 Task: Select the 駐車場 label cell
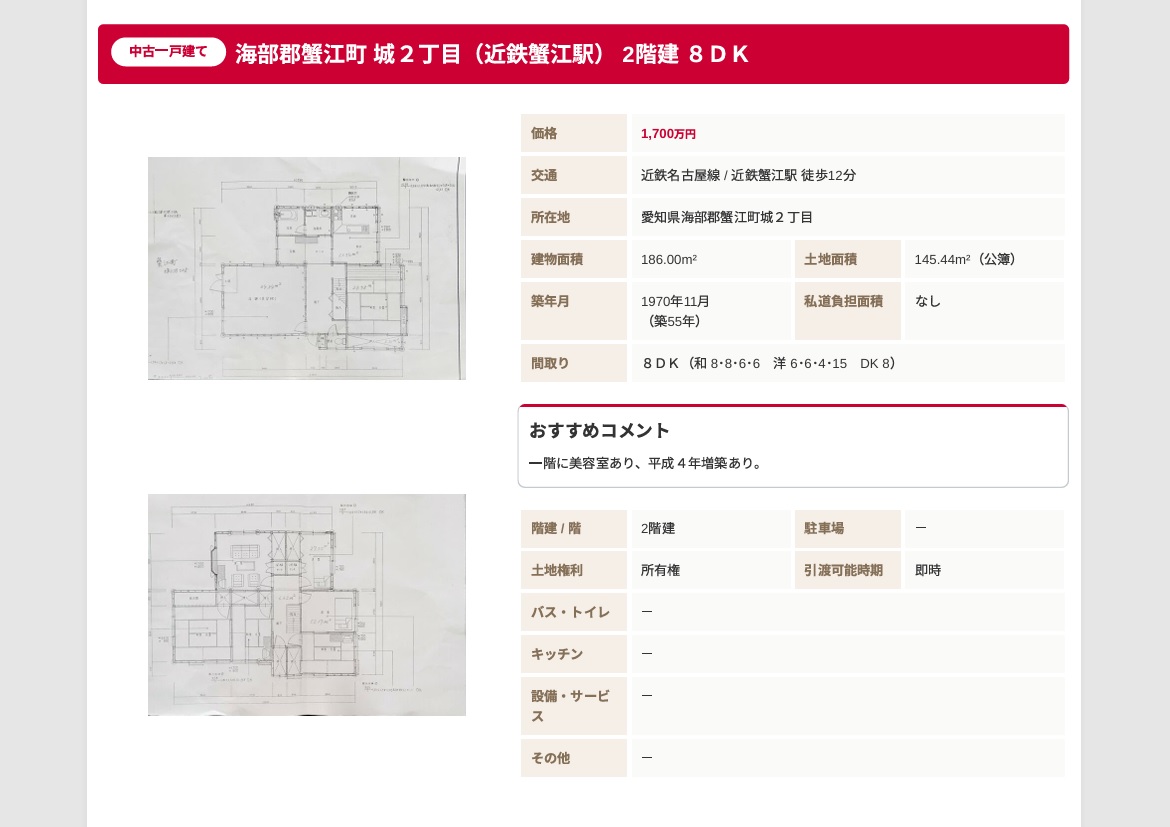(824, 528)
